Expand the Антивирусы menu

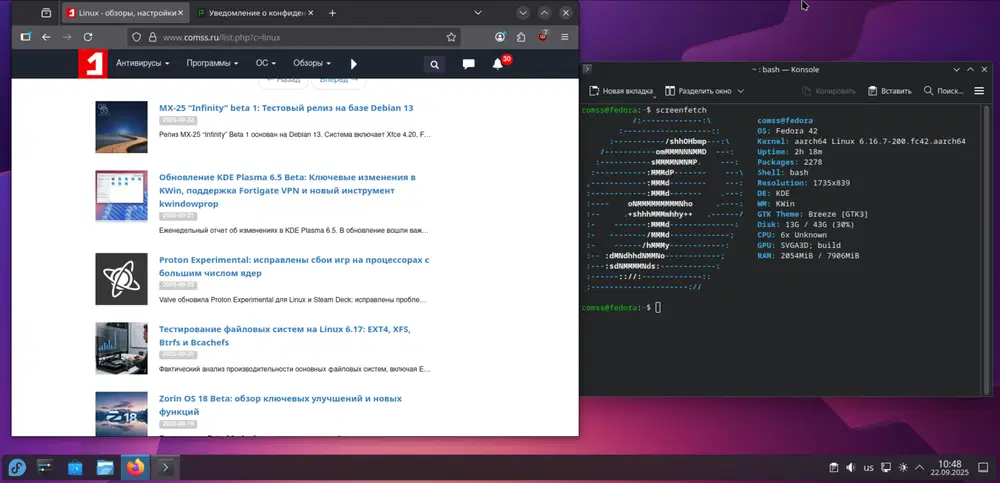pos(142,64)
